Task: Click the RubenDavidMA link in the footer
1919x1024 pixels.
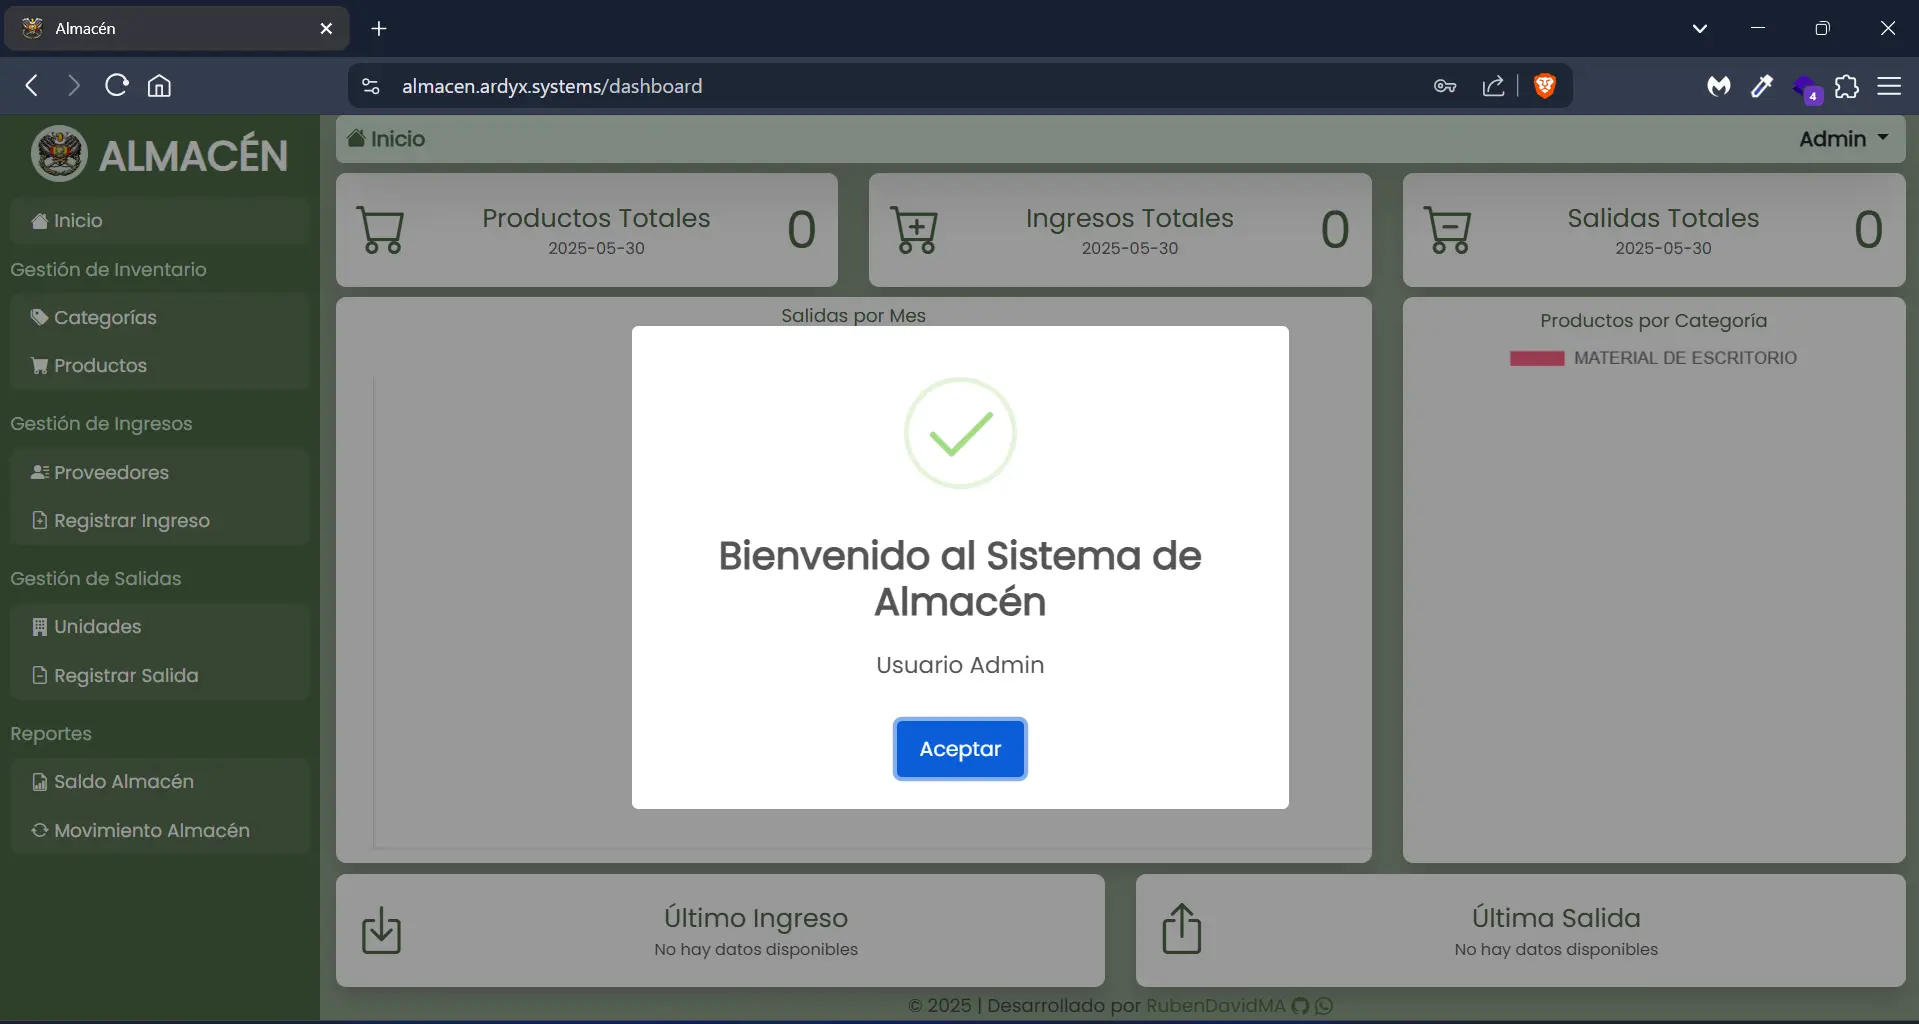Action: click(1216, 1005)
